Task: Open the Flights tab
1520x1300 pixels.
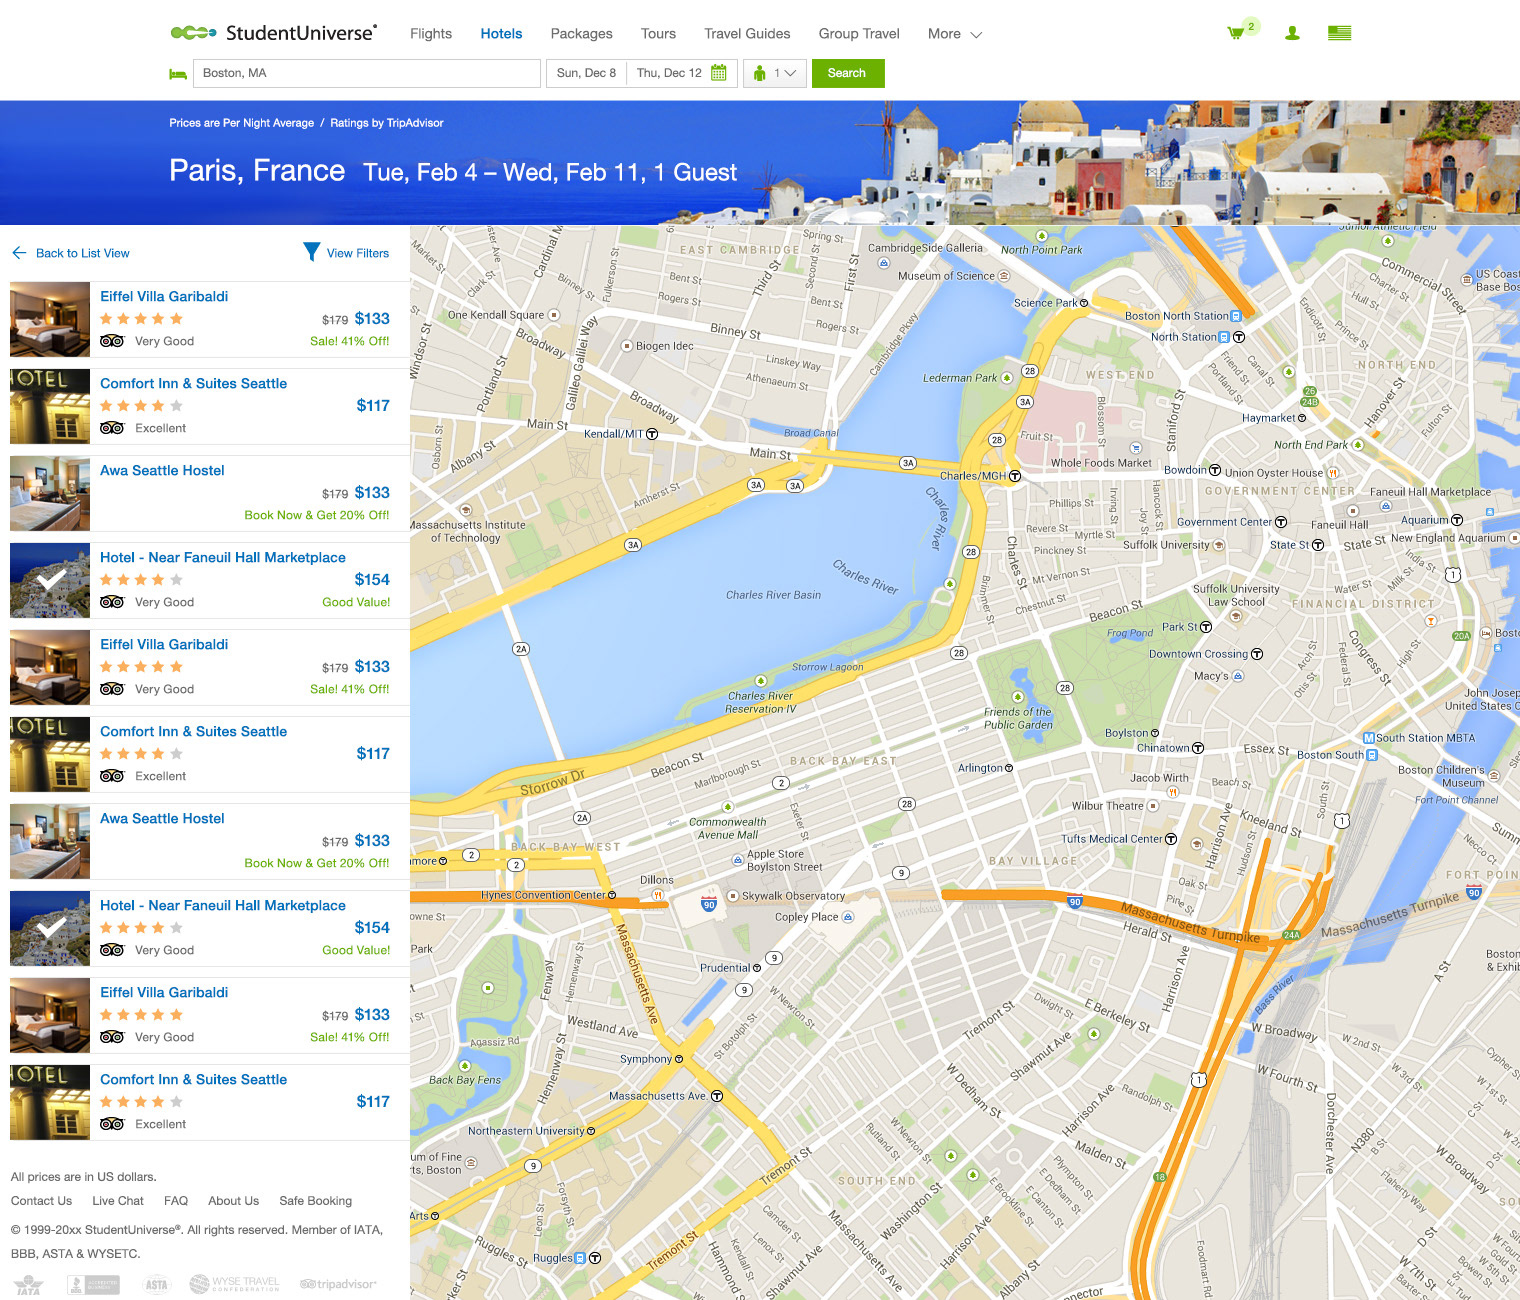Action: (431, 34)
